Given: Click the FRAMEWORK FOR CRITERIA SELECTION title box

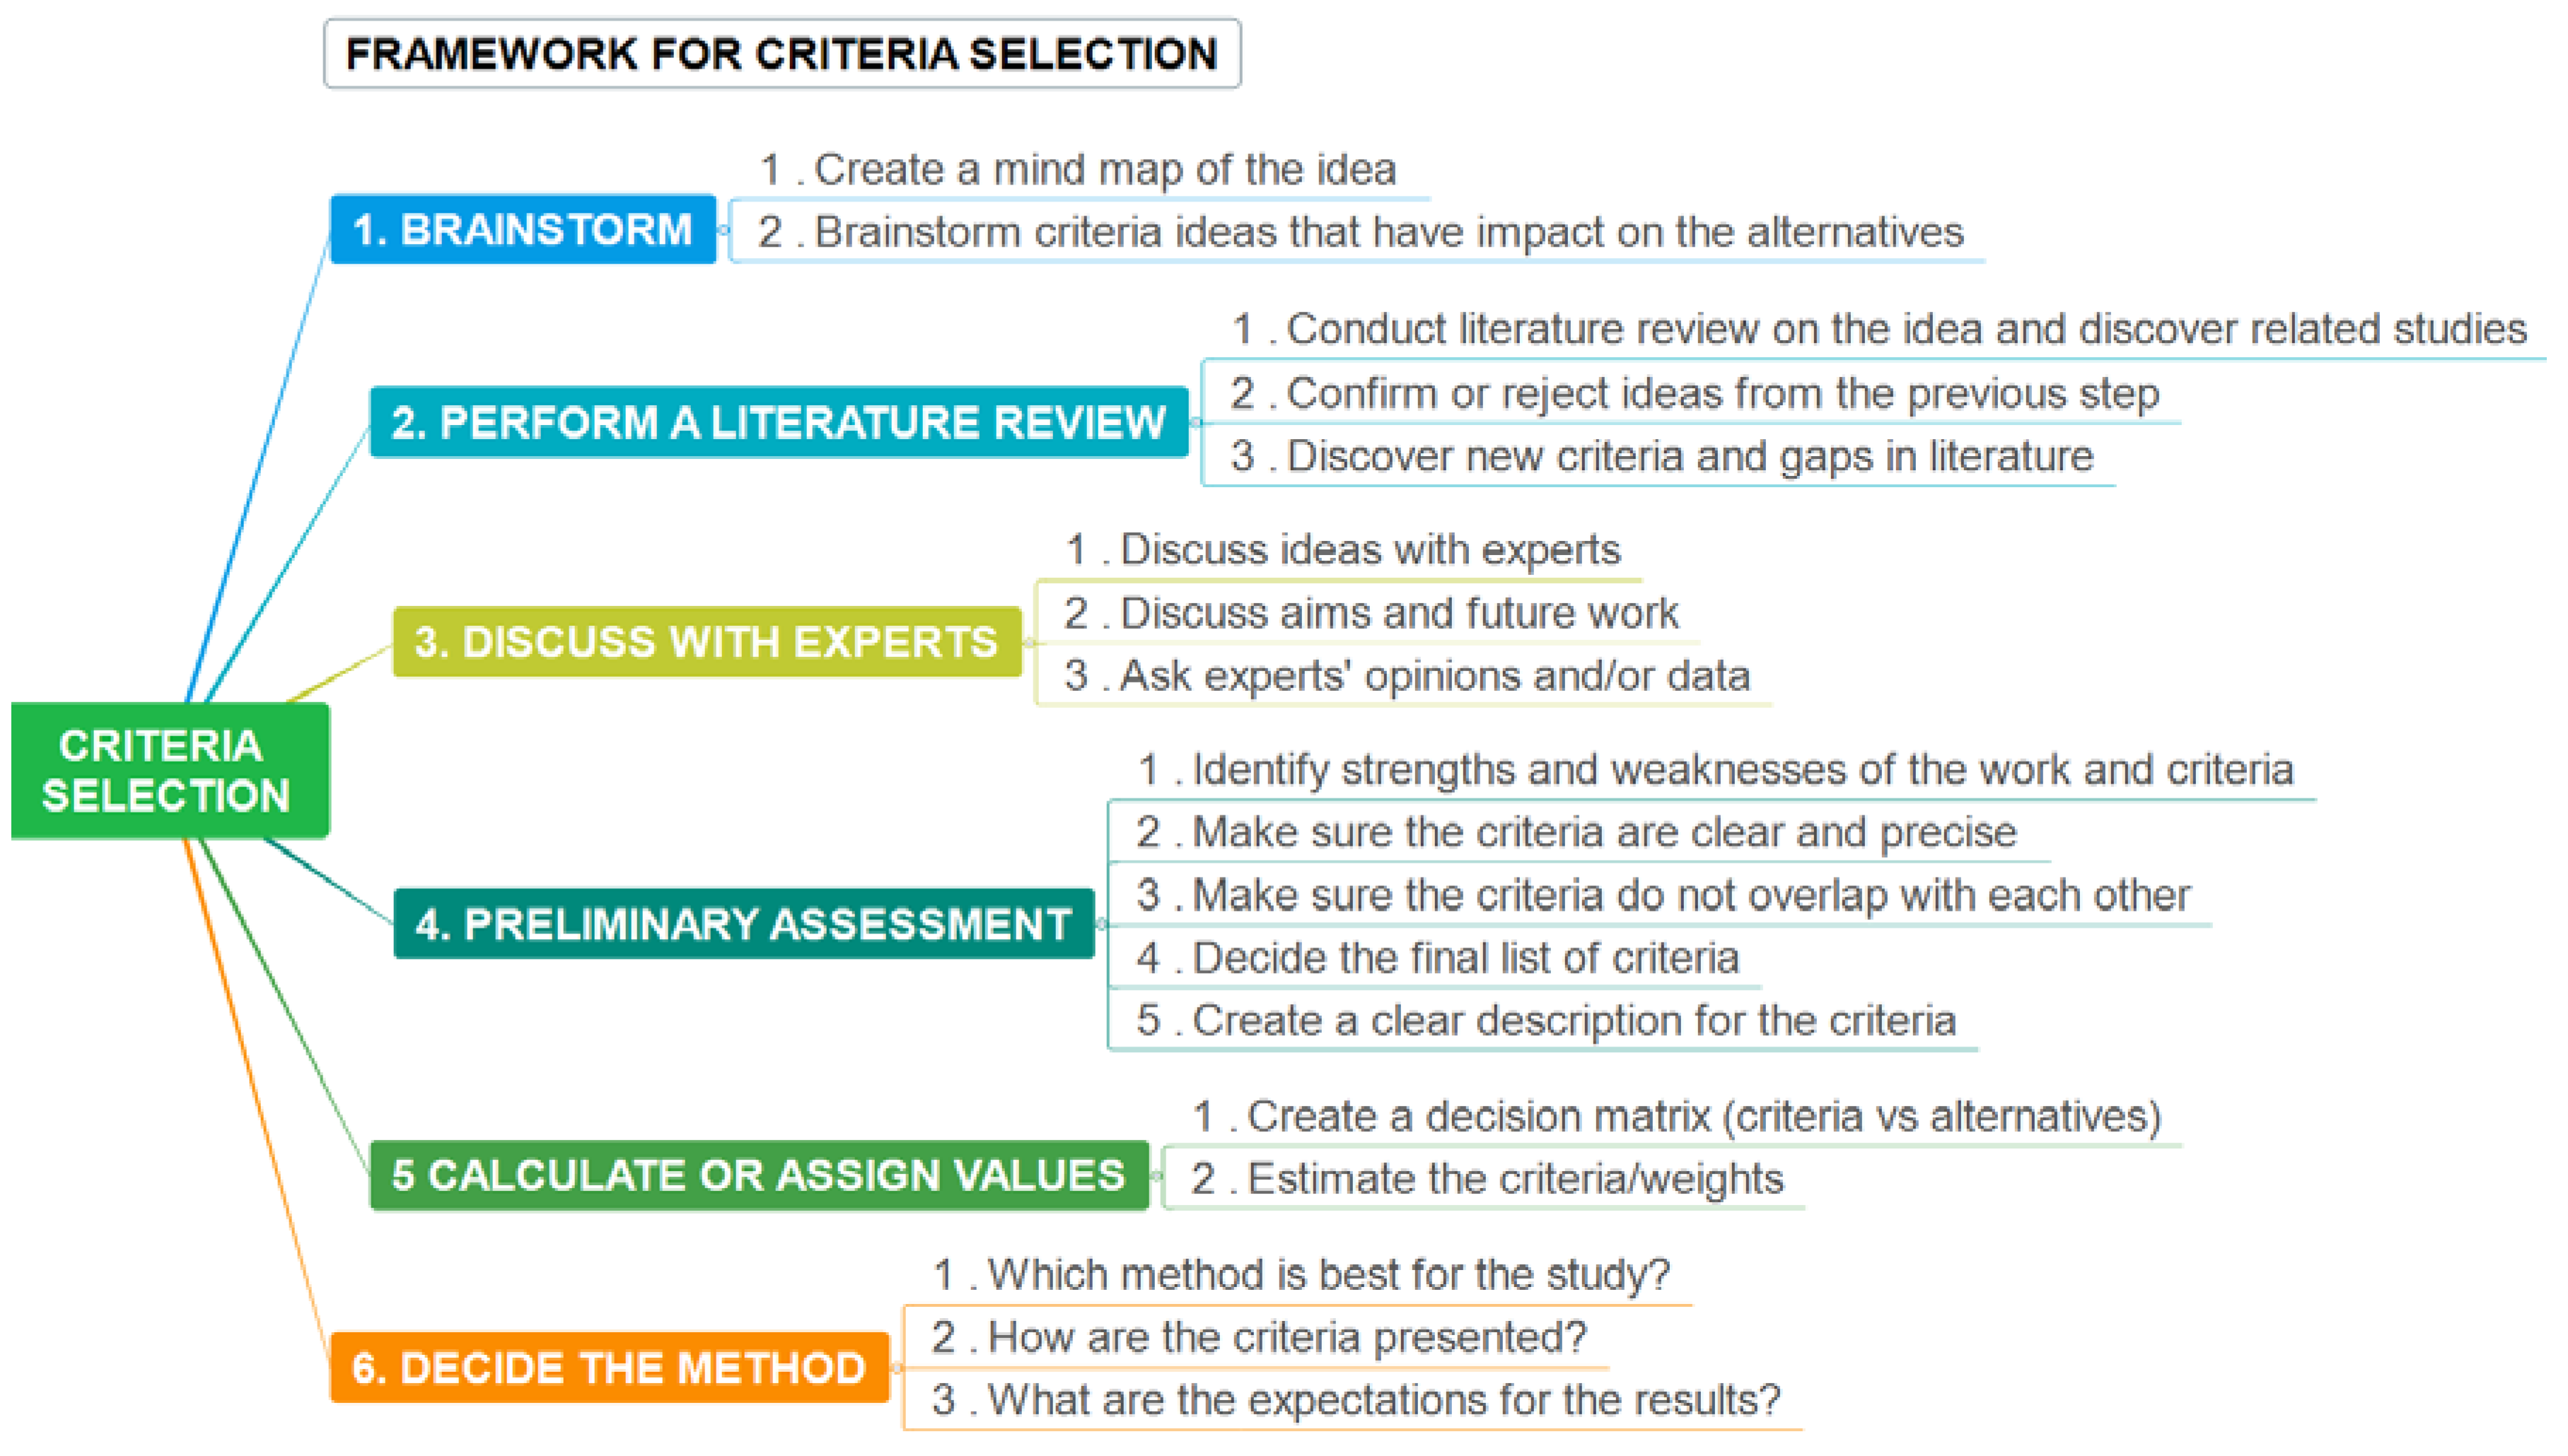Looking at the screenshot, I should (x=781, y=54).
